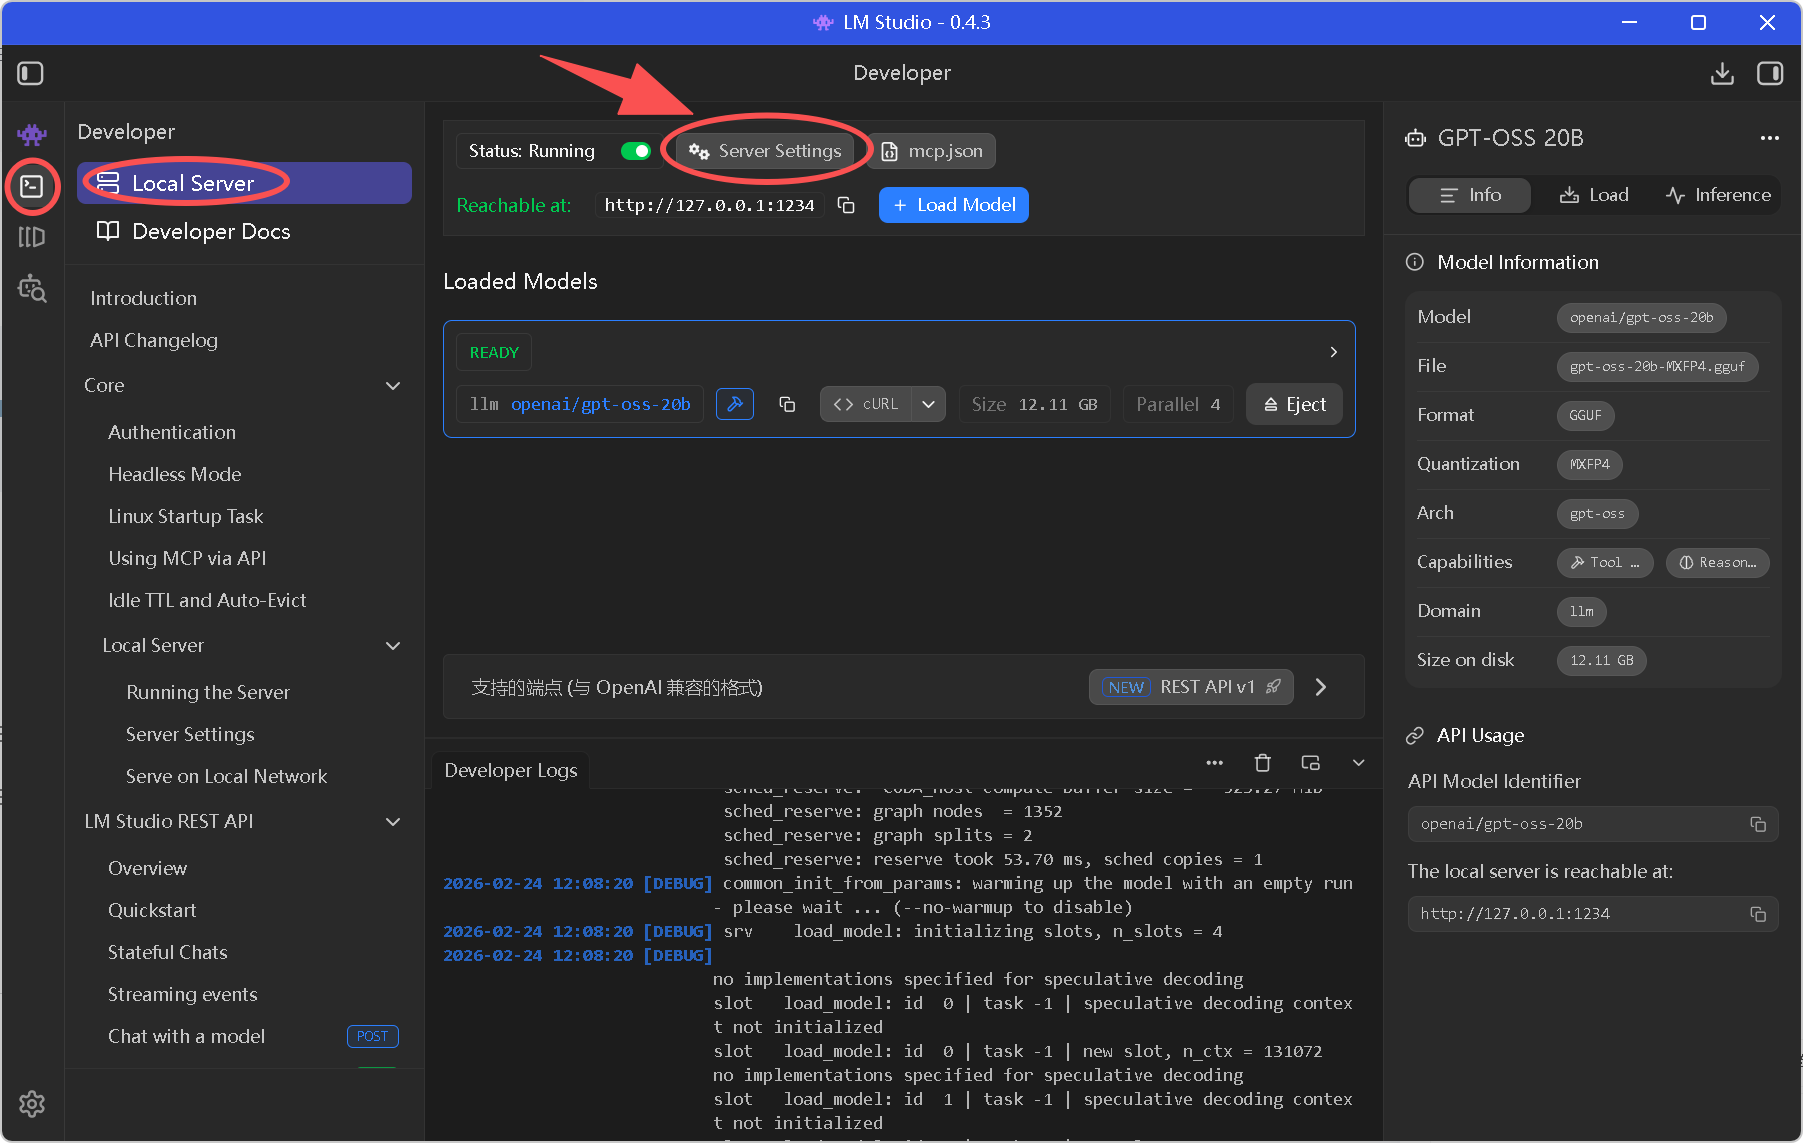Toggle the left sidebar panel icon

[31, 73]
